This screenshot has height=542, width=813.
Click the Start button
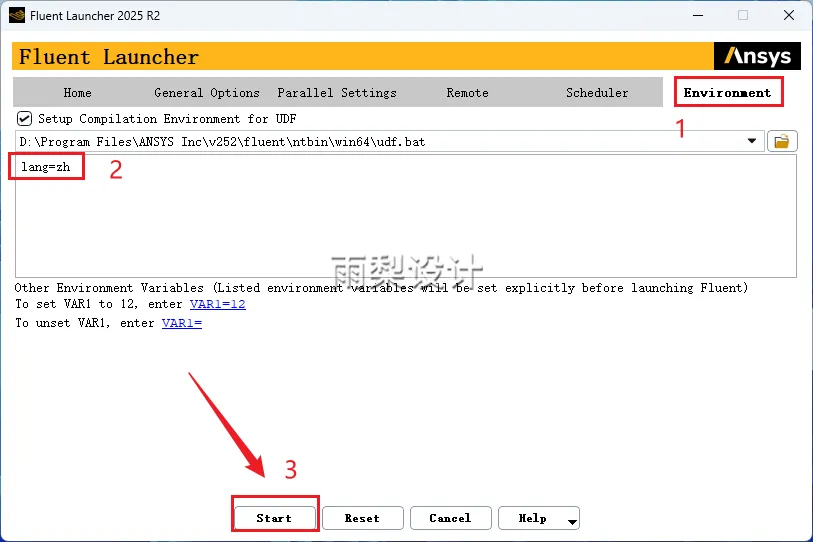[x=274, y=518]
